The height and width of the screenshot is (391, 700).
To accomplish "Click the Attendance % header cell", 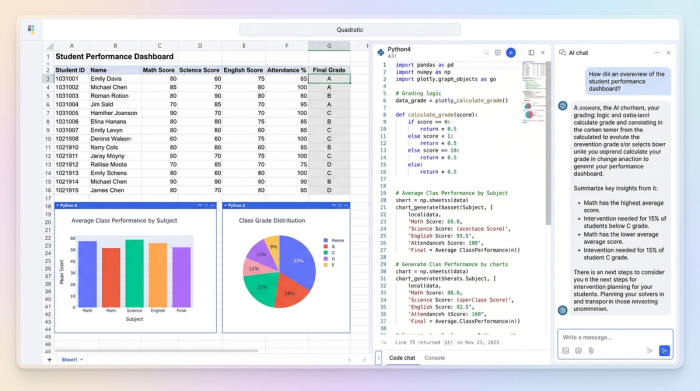I will (x=287, y=70).
